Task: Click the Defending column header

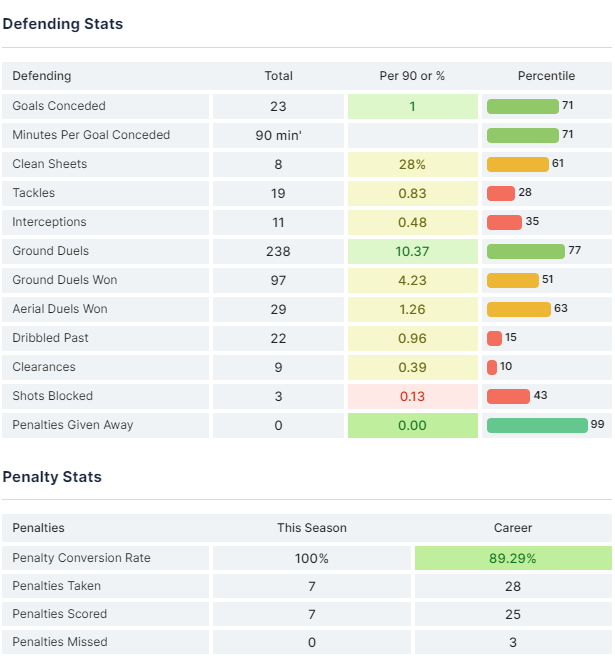Action: pos(42,76)
